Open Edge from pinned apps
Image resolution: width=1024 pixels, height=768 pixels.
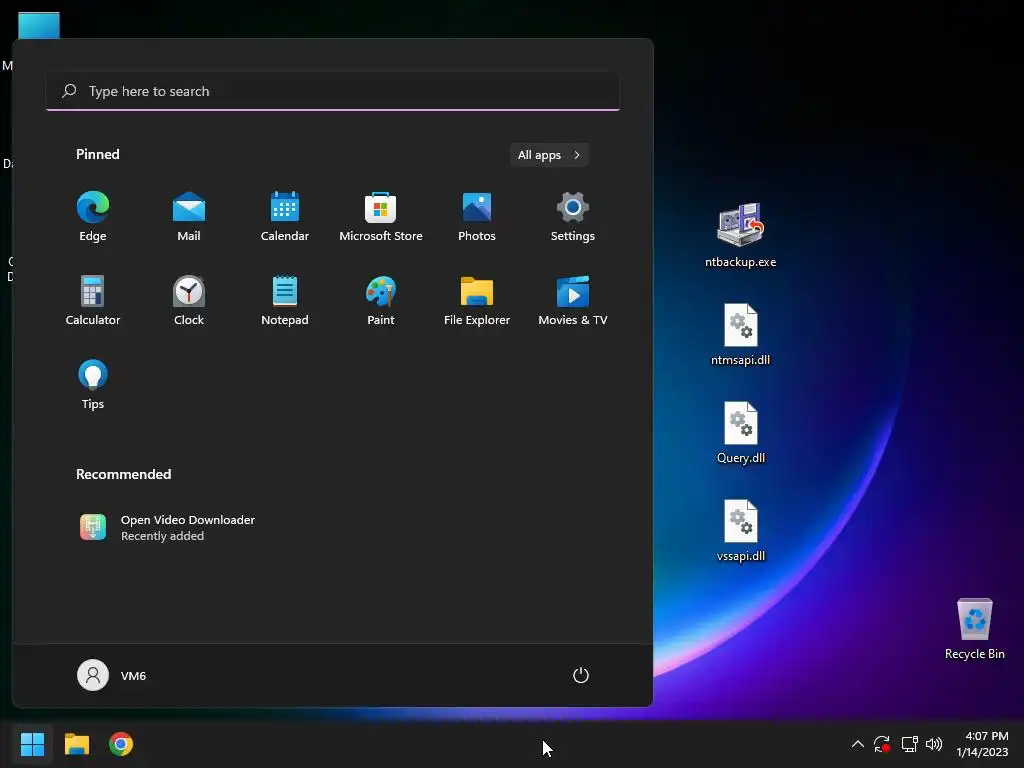point(92,217)
